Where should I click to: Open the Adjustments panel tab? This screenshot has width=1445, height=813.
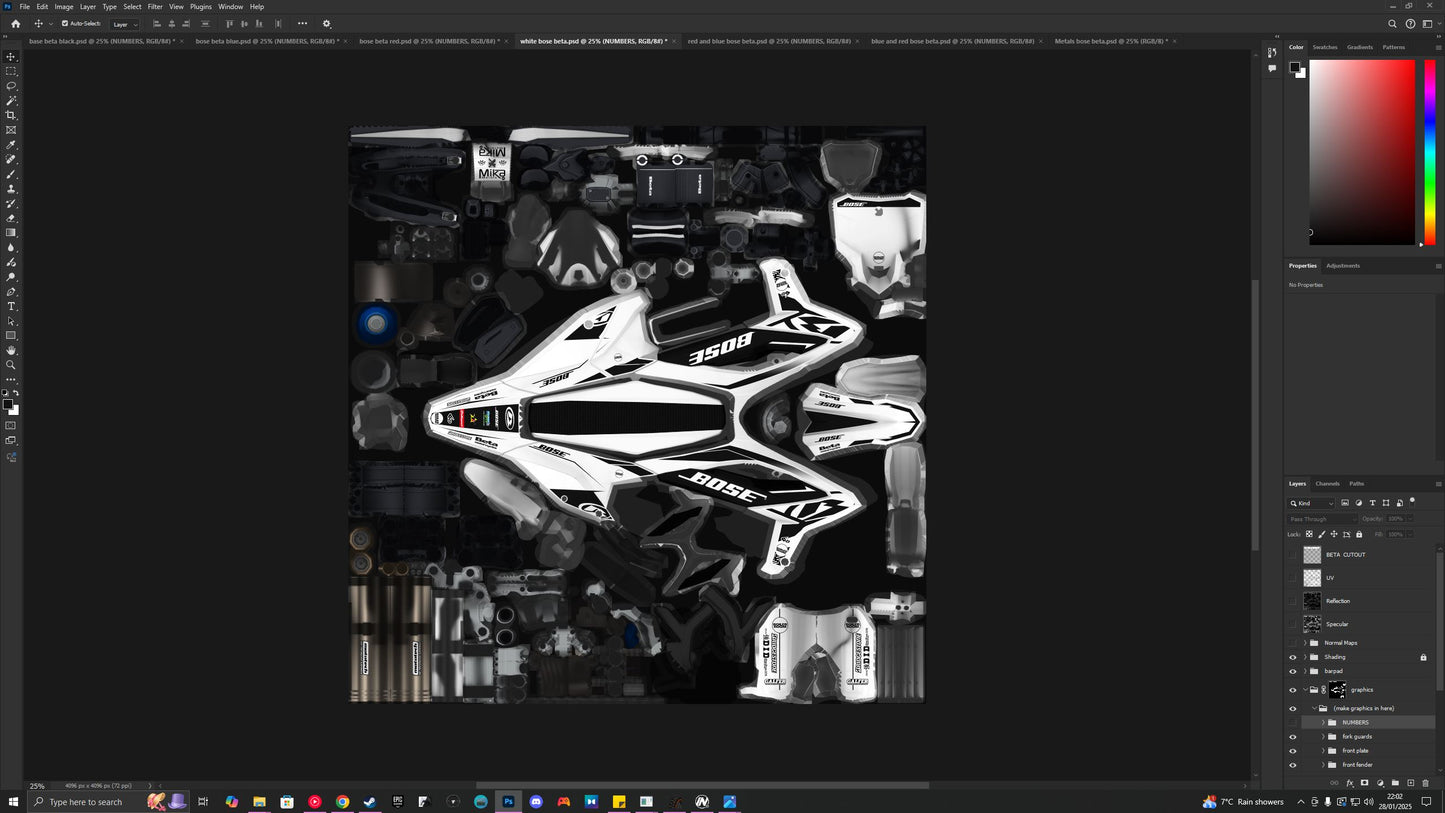click(x=1343, y=266)
